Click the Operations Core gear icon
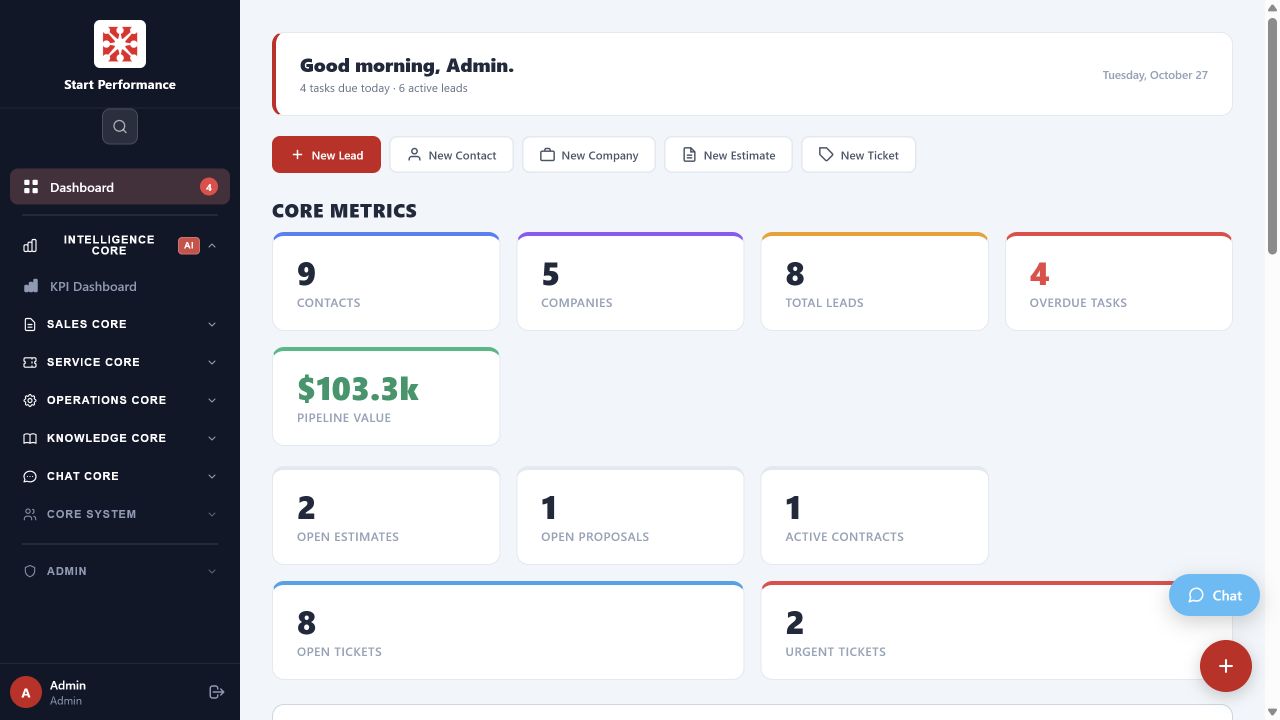The width and height of the screenshot is (1280, 720). [x=30, y=400]
